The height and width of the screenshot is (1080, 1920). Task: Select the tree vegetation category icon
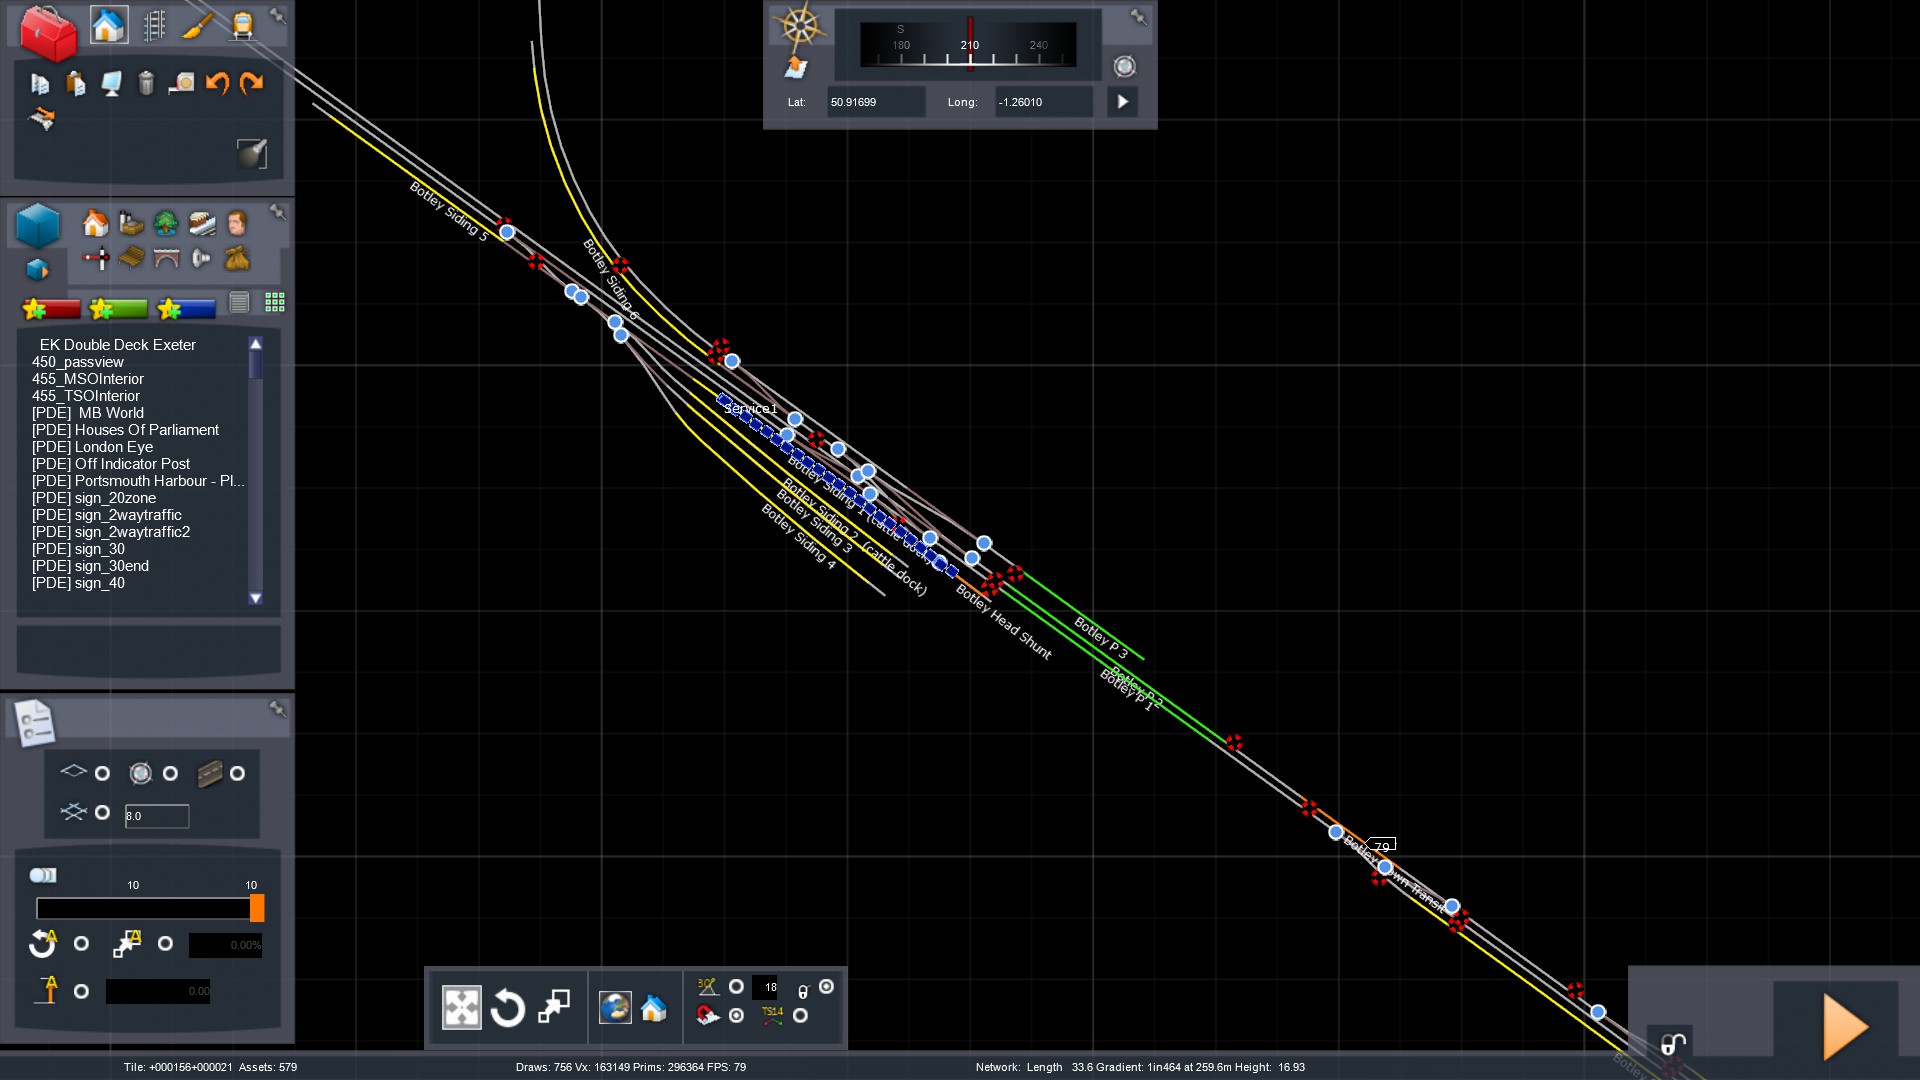point(166,222)
